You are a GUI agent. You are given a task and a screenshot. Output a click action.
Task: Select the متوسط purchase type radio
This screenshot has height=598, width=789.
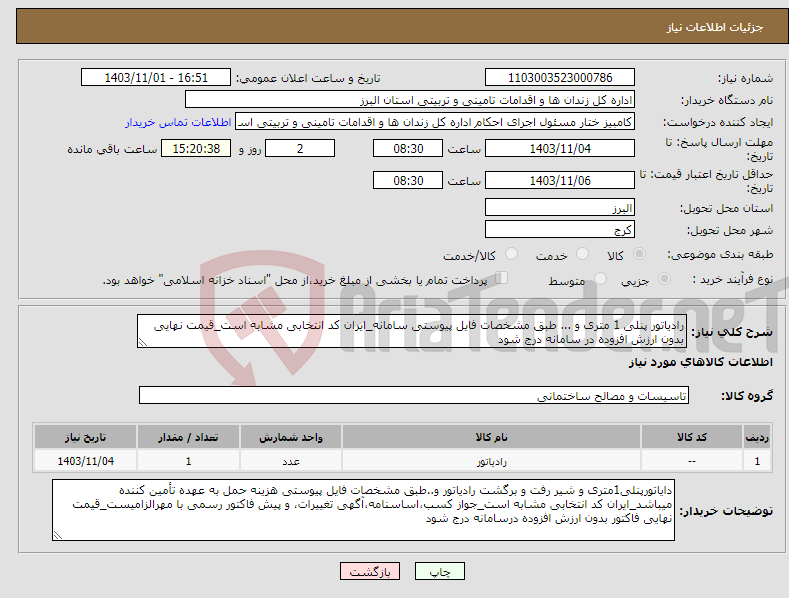click(x=600, y=278)
